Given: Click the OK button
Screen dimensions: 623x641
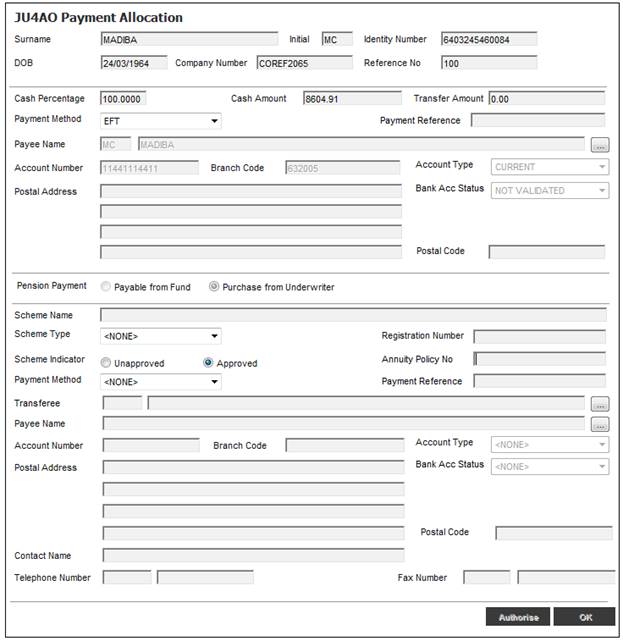Looking at the screenshot, I should coord(585,617).
